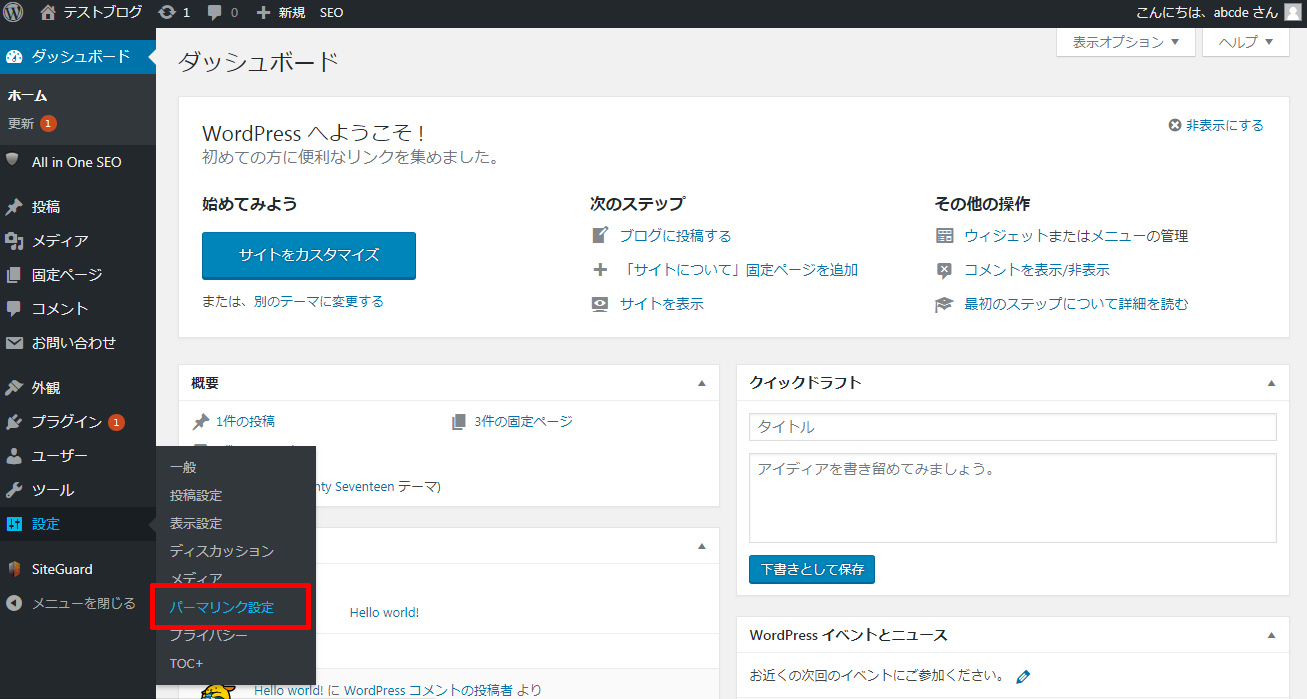
Task: Click the user avatar at top right
Action: point(1292,13)
